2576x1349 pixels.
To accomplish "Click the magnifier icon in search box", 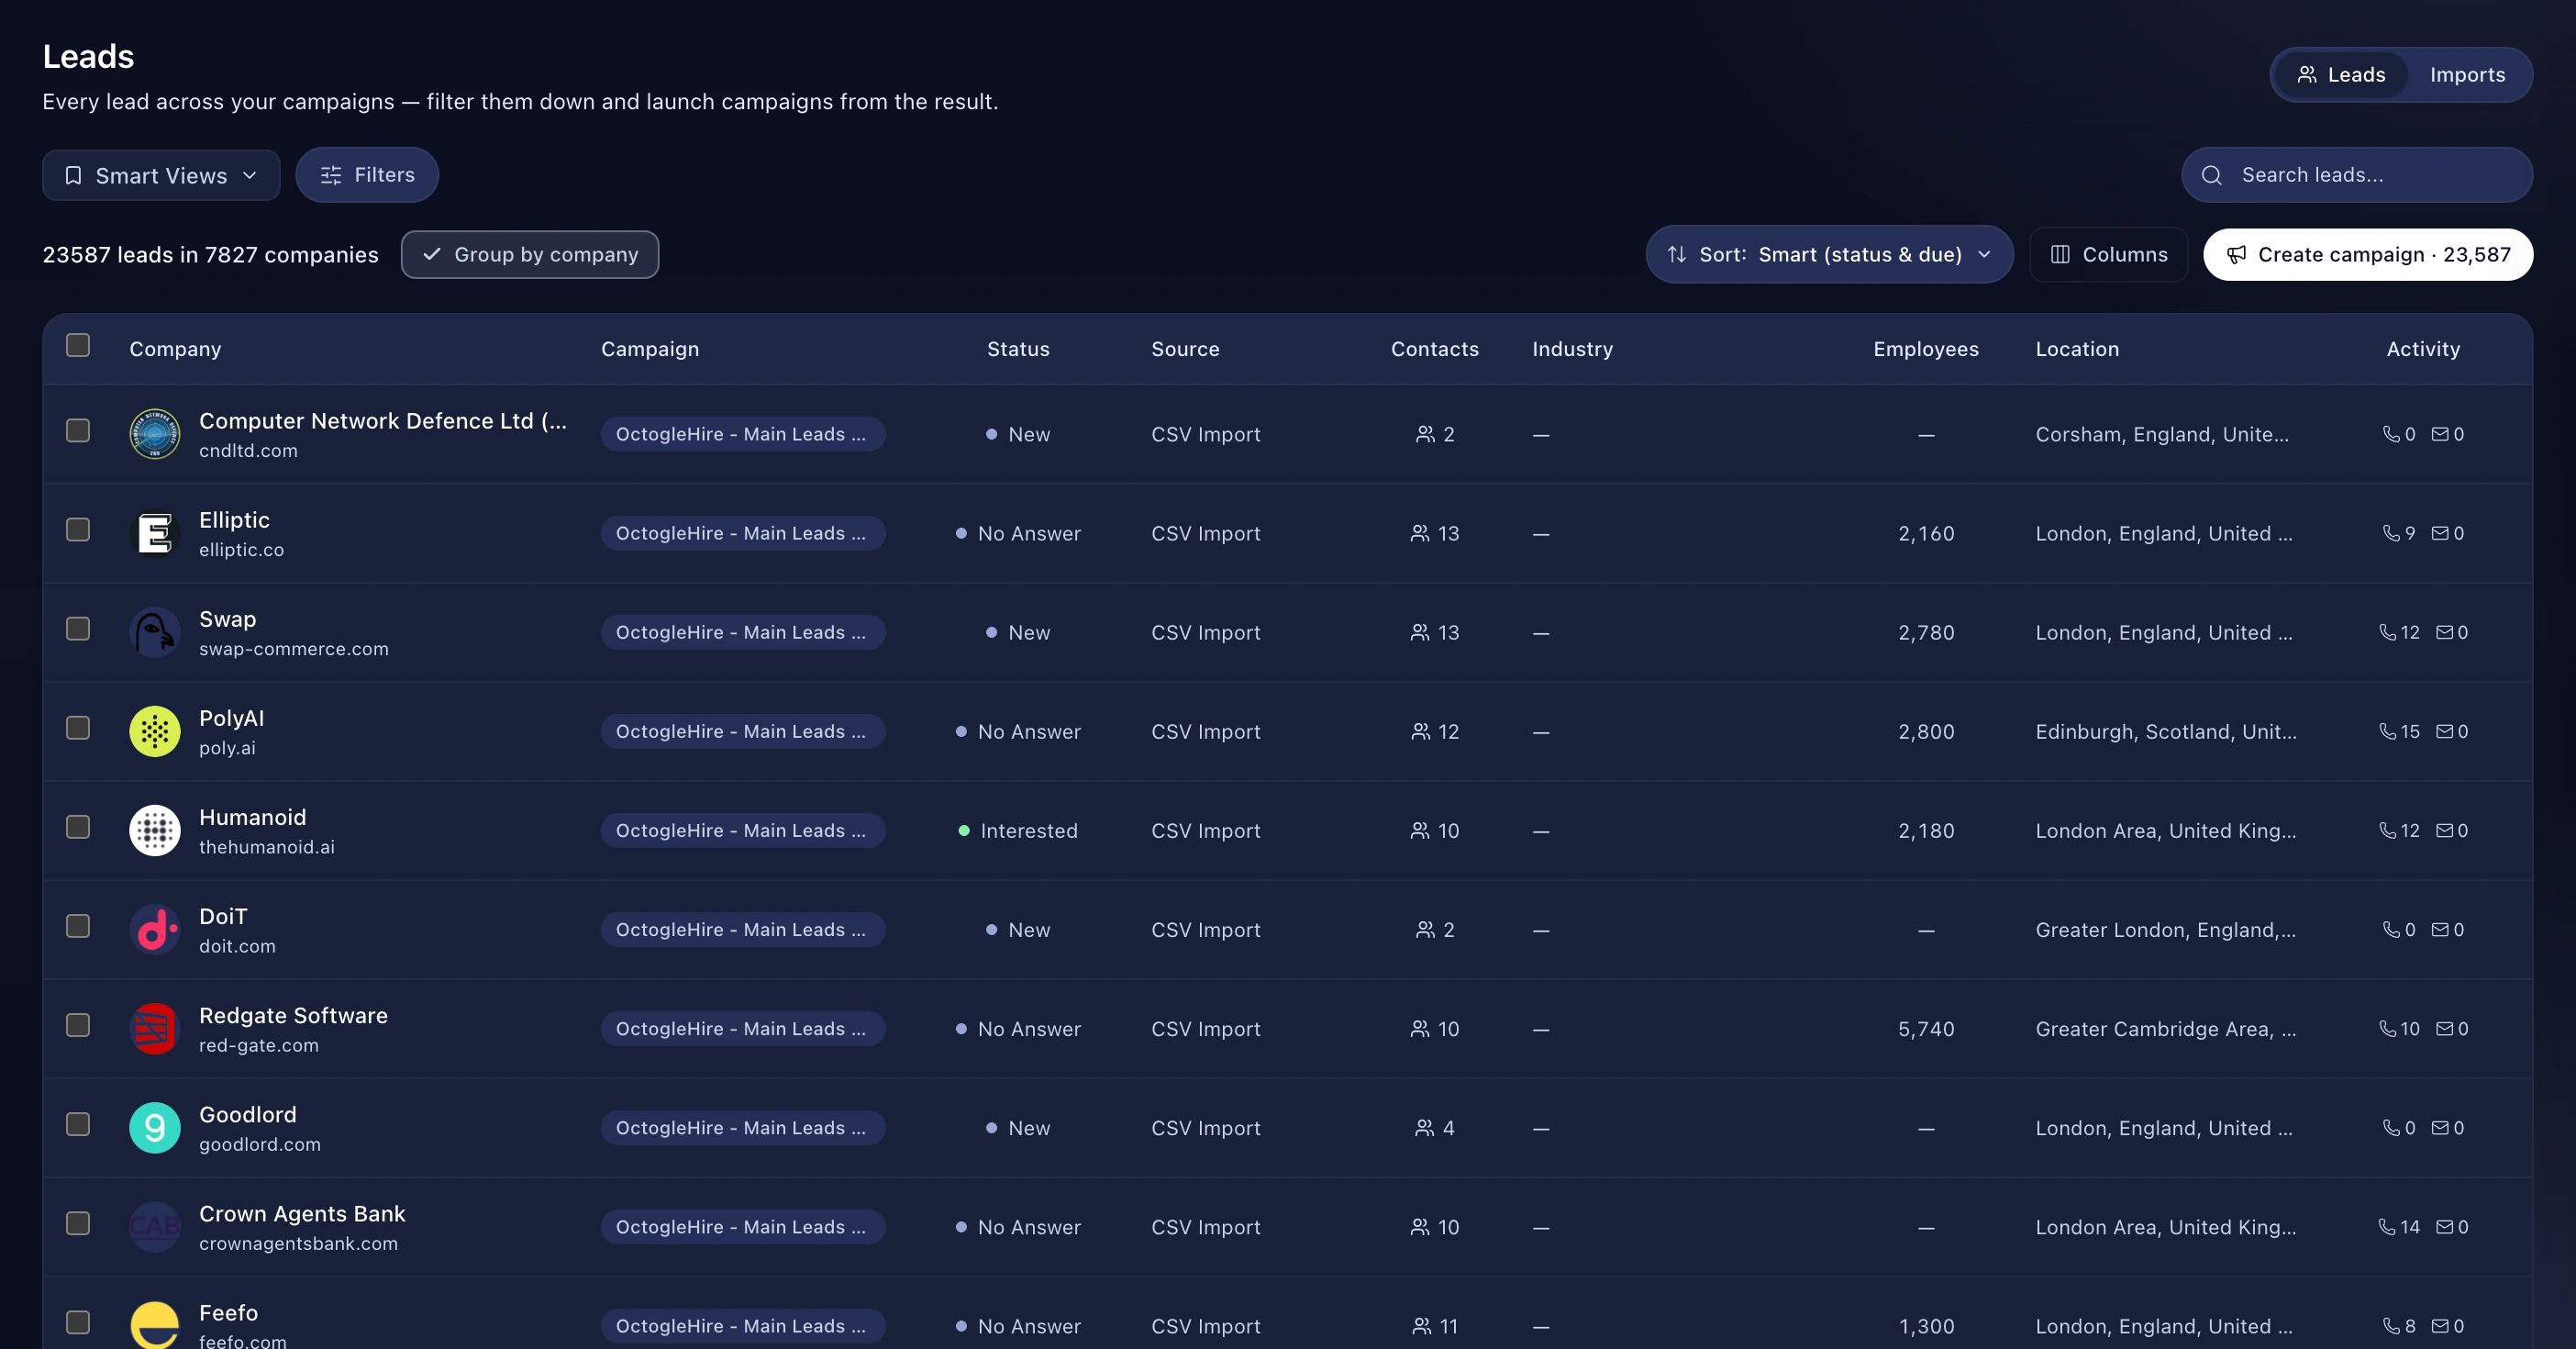I will [x=2212, y=175].
